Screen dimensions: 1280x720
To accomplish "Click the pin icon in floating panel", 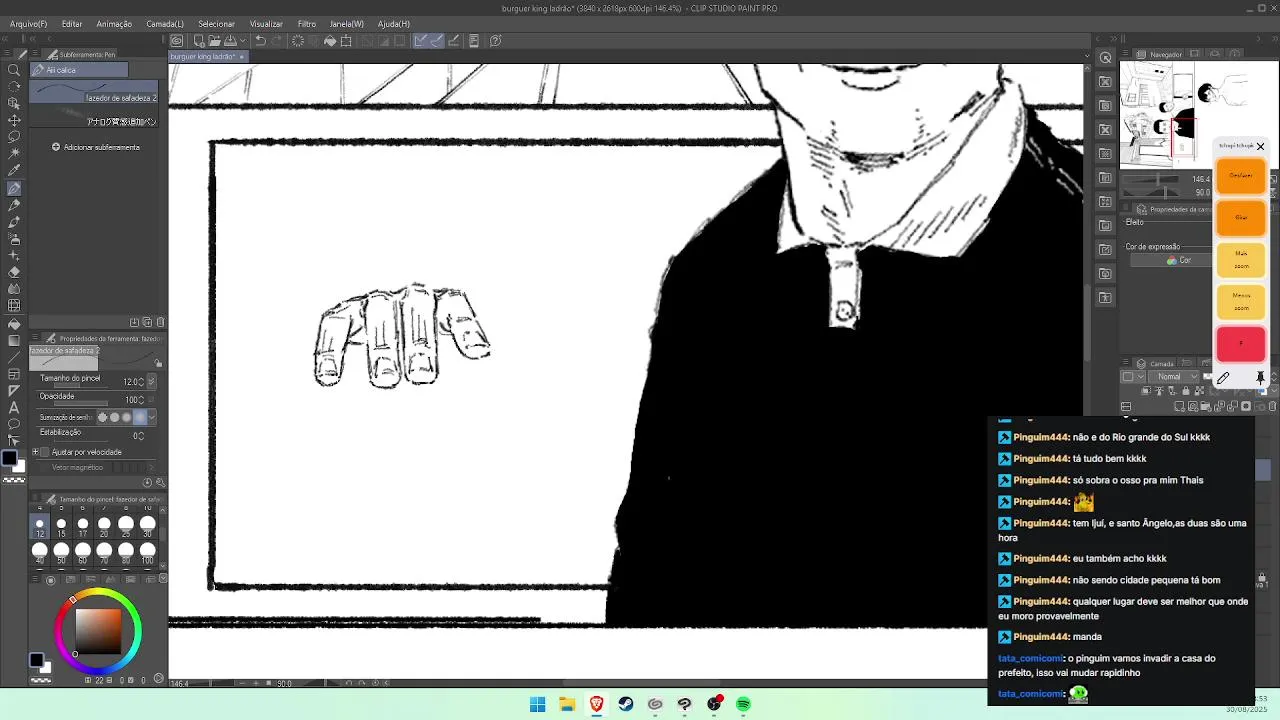I will click(x=1260, y=378).
